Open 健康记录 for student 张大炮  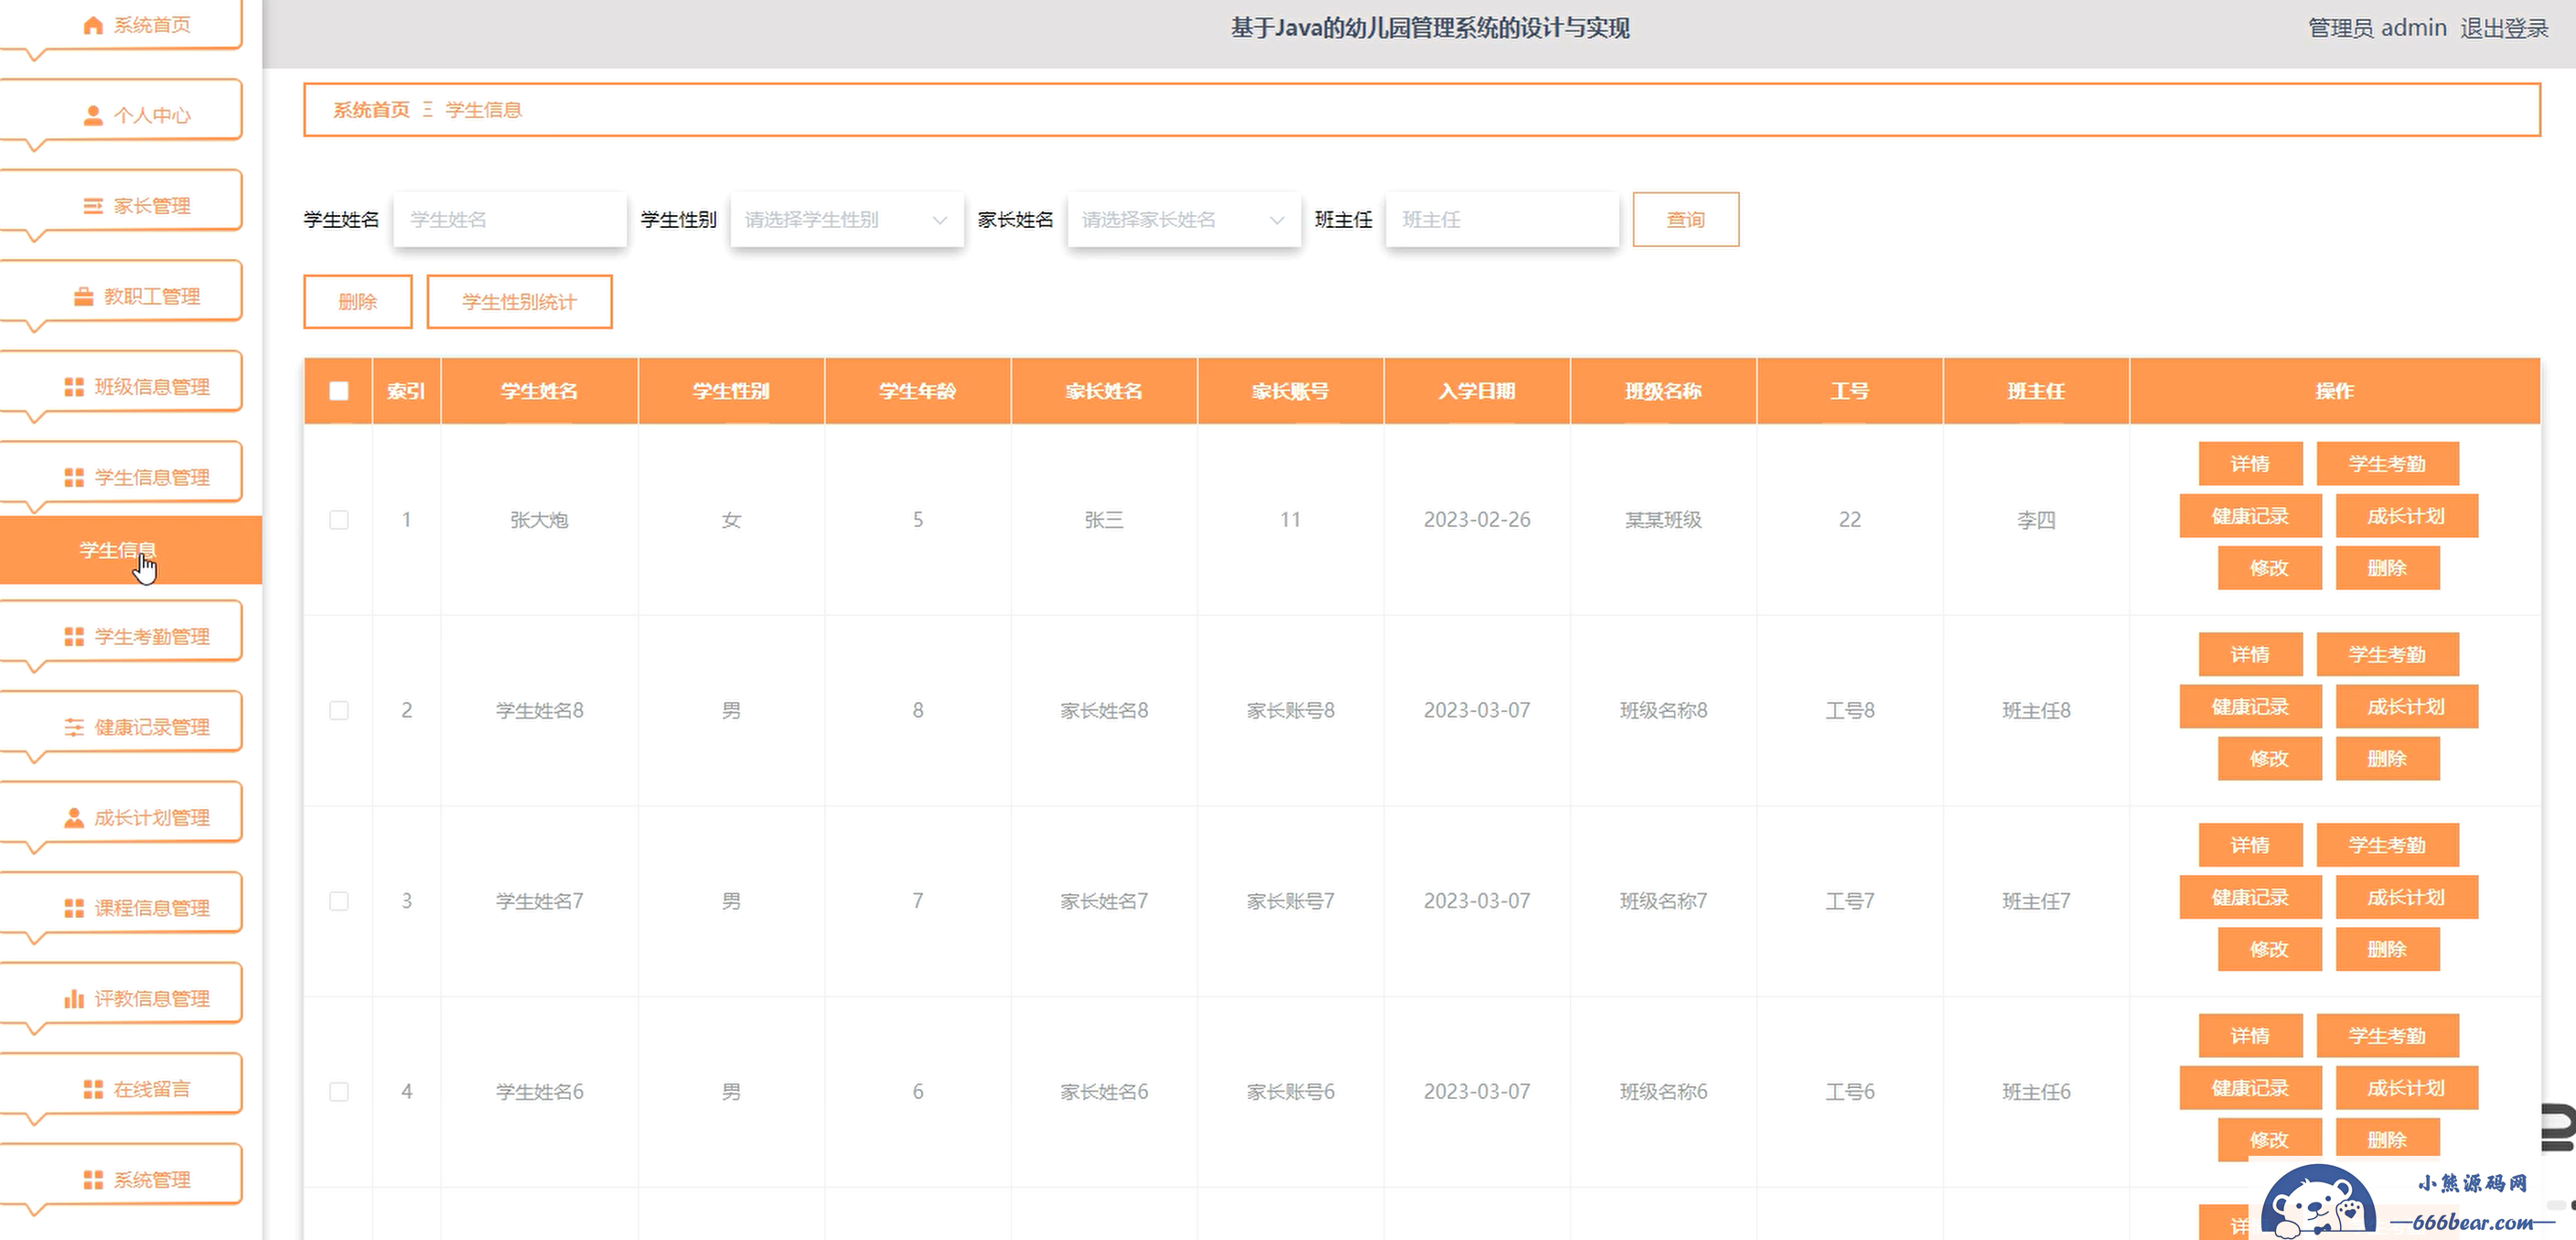2250,516
